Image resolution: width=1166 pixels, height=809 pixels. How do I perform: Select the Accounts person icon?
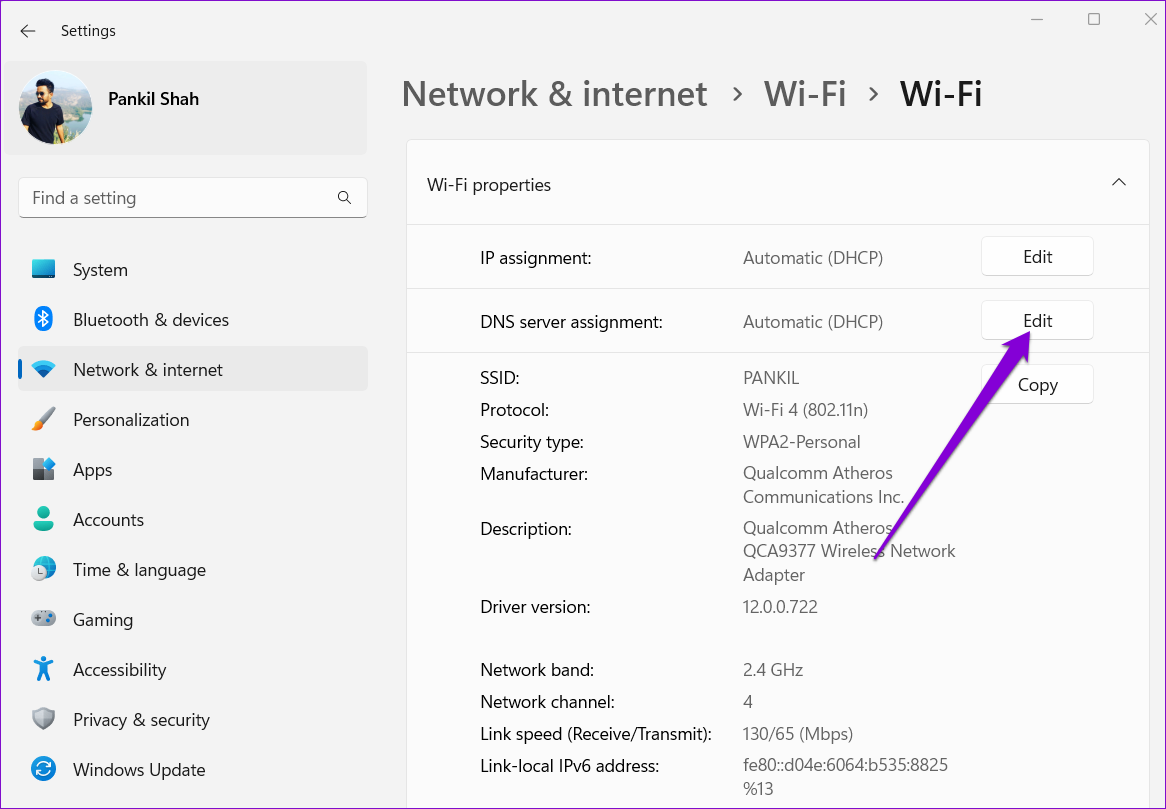coord(43,520)
